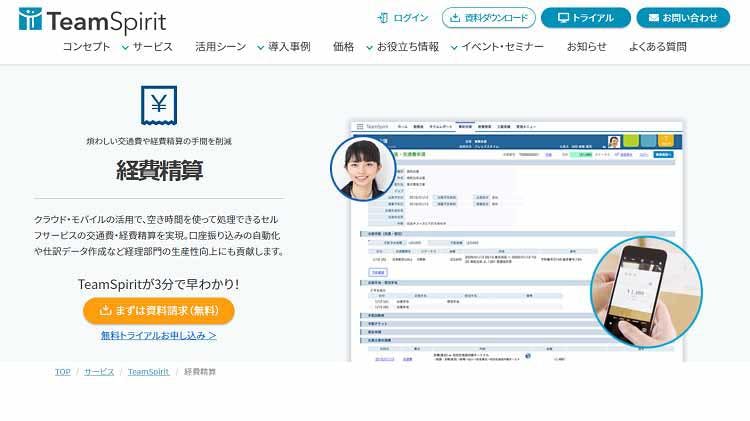The width and height of the screenshot is (750, 421).
Task: Click TOP in the breadcrumb
Action: tap(63, 372)
